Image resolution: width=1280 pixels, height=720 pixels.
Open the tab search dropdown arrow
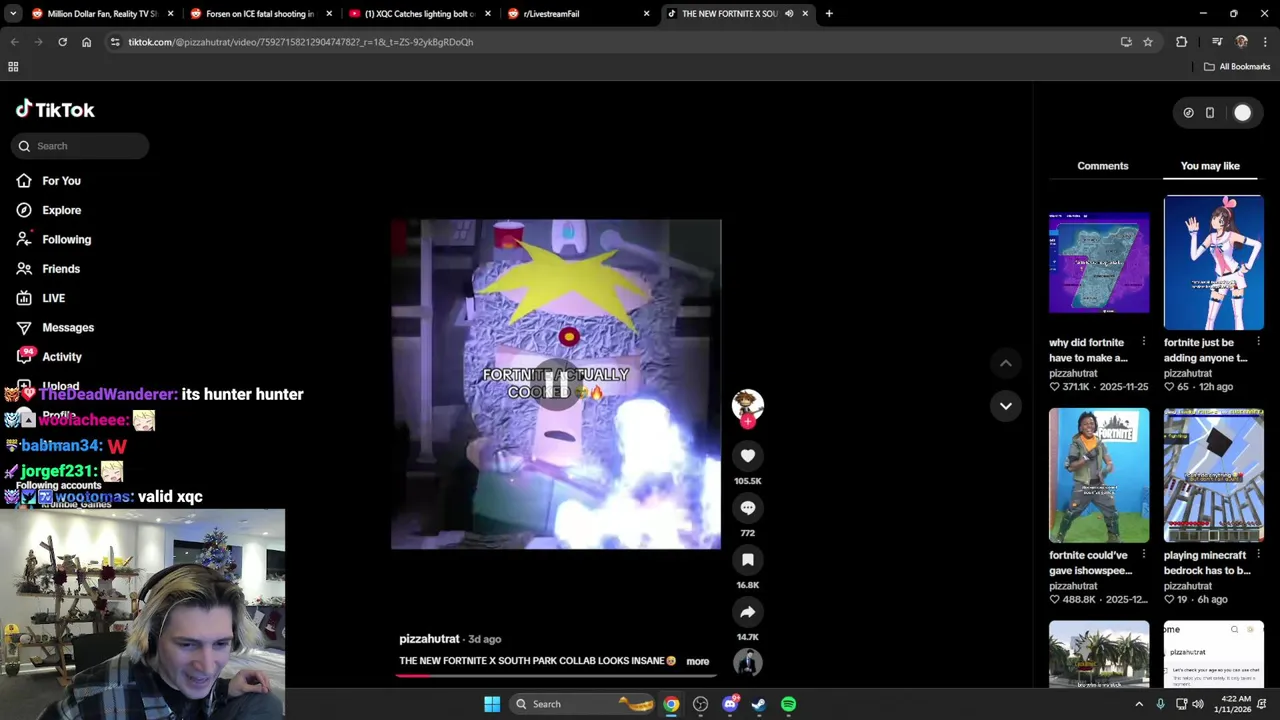coord(13,14)
